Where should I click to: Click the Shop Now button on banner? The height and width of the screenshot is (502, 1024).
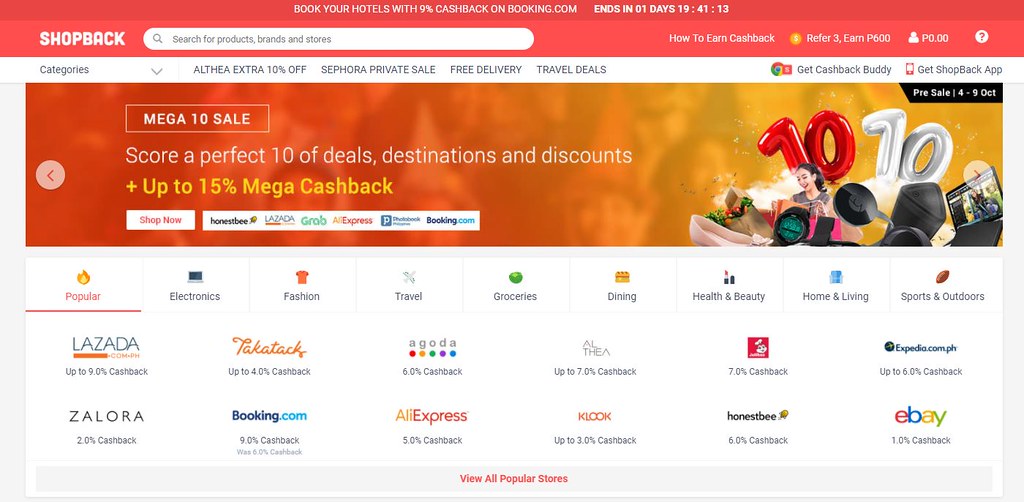point(161,220)
